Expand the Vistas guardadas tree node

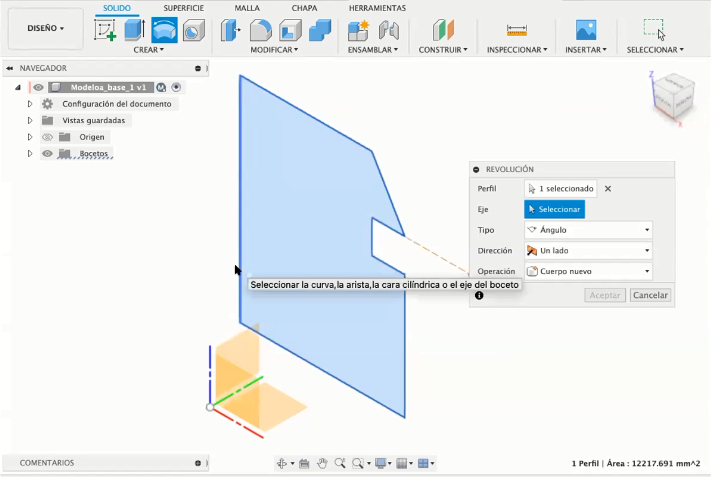[30, 121]
